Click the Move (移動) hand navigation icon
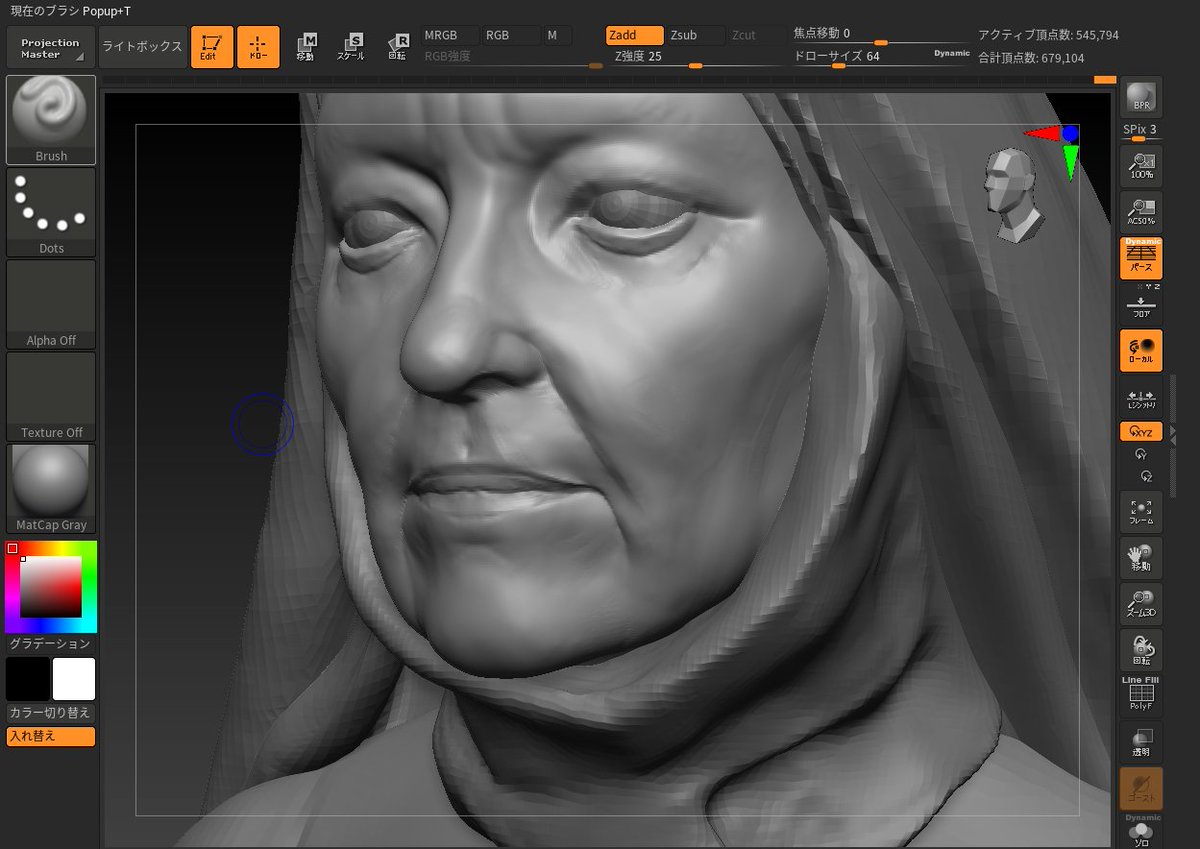This screenshot has width=1200, height=849. pyautogui.click(x=1141, y=558)
